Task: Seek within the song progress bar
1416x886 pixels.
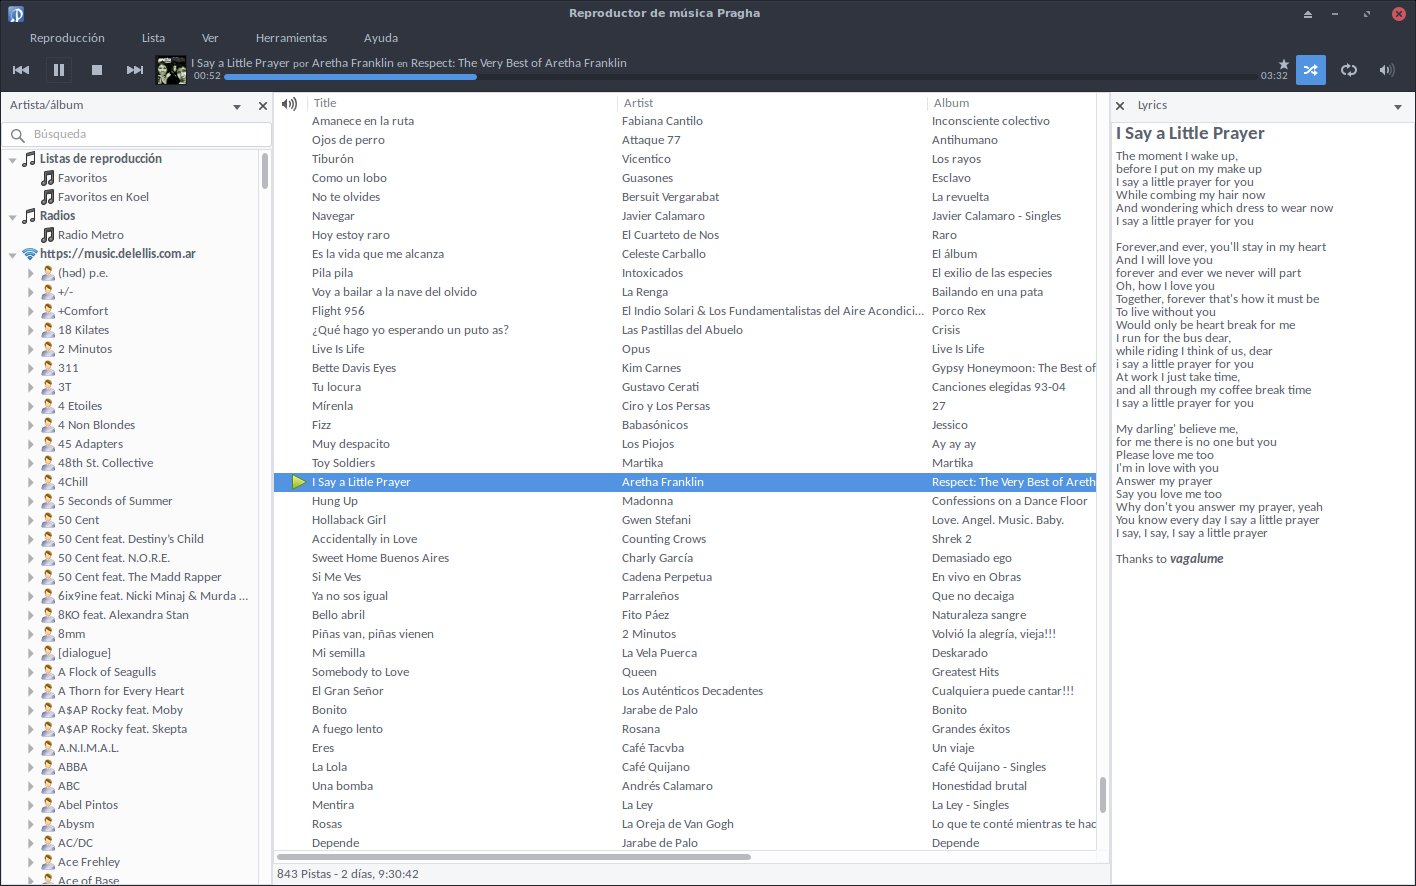Action: [740, 76]
